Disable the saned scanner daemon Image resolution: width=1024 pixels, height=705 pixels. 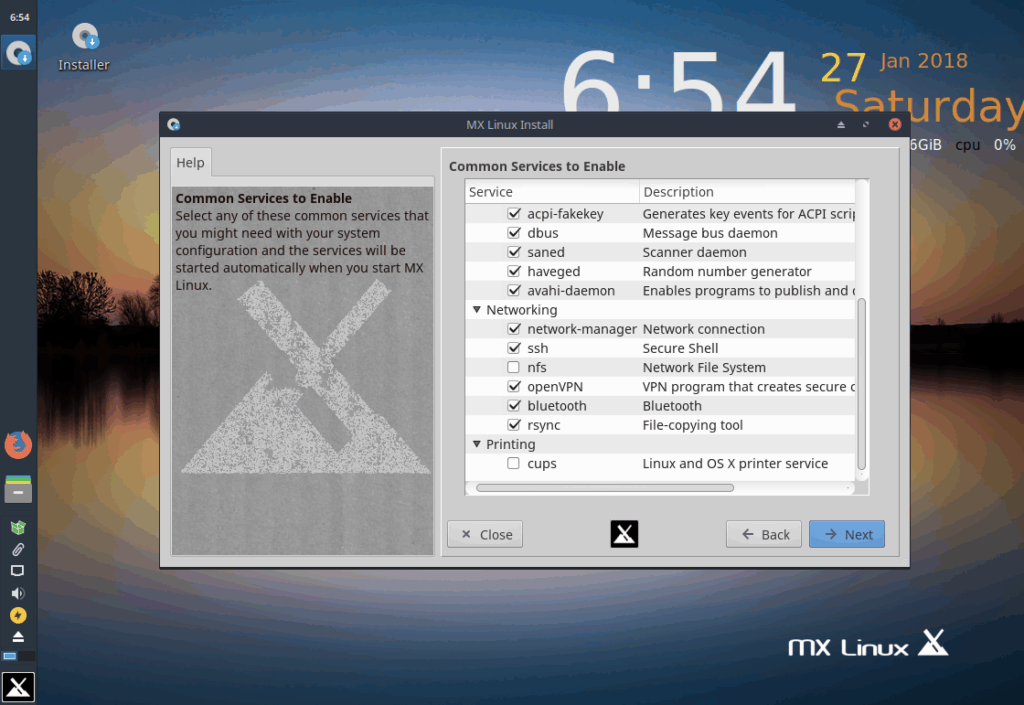(x=514, y=252)
